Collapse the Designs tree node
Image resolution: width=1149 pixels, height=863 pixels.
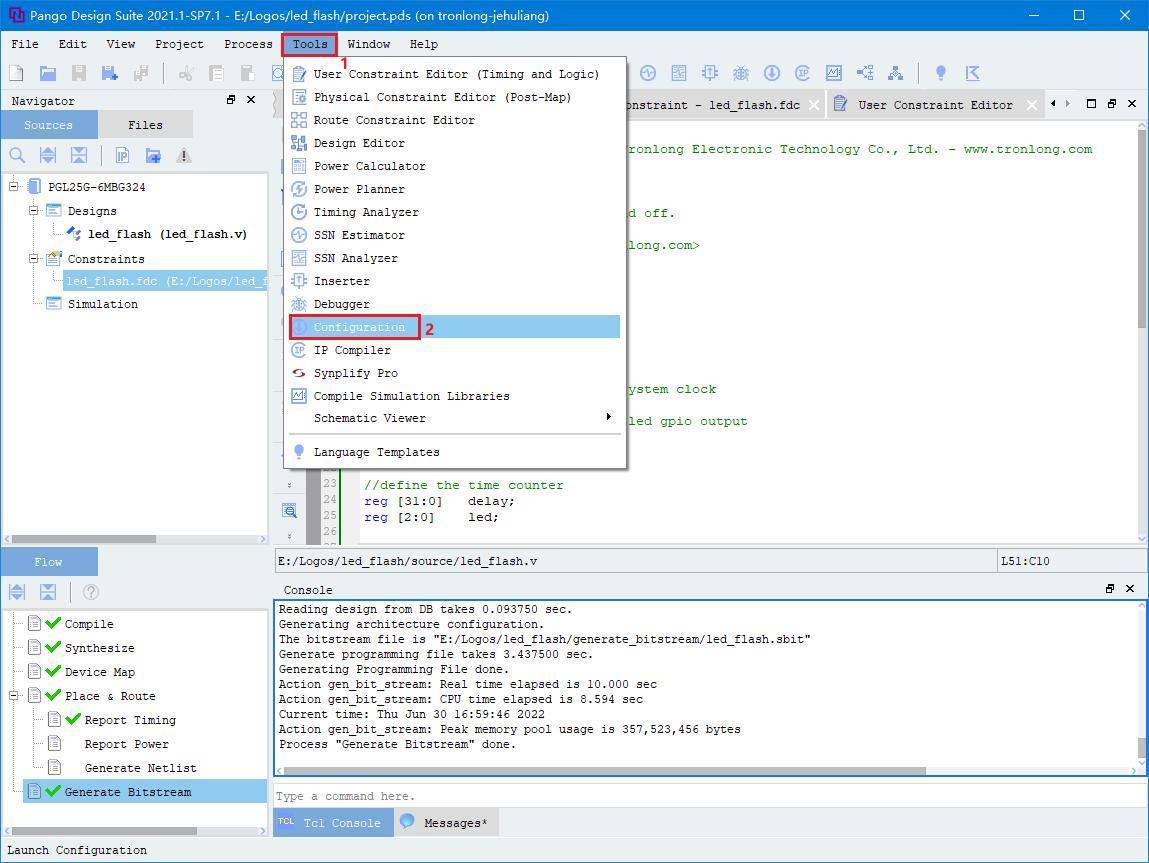coord(33,211)
